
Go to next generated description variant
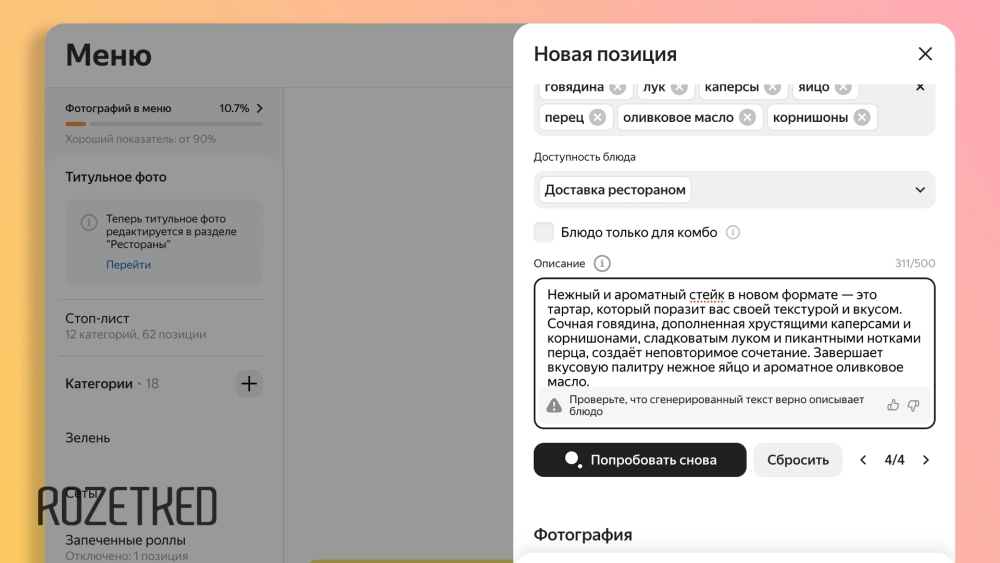click(926, 460)
